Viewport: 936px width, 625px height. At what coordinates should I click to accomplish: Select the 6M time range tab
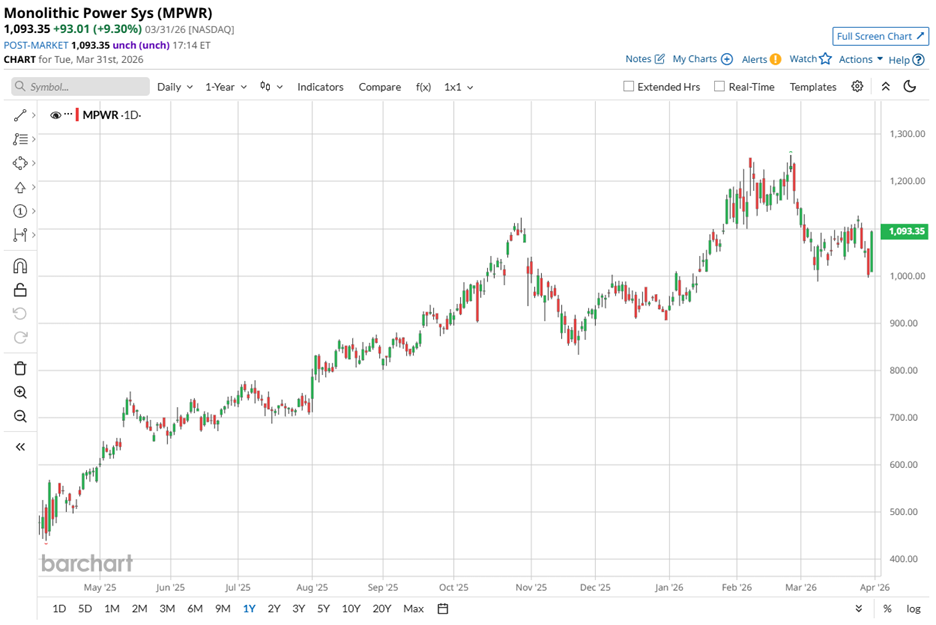194,608
